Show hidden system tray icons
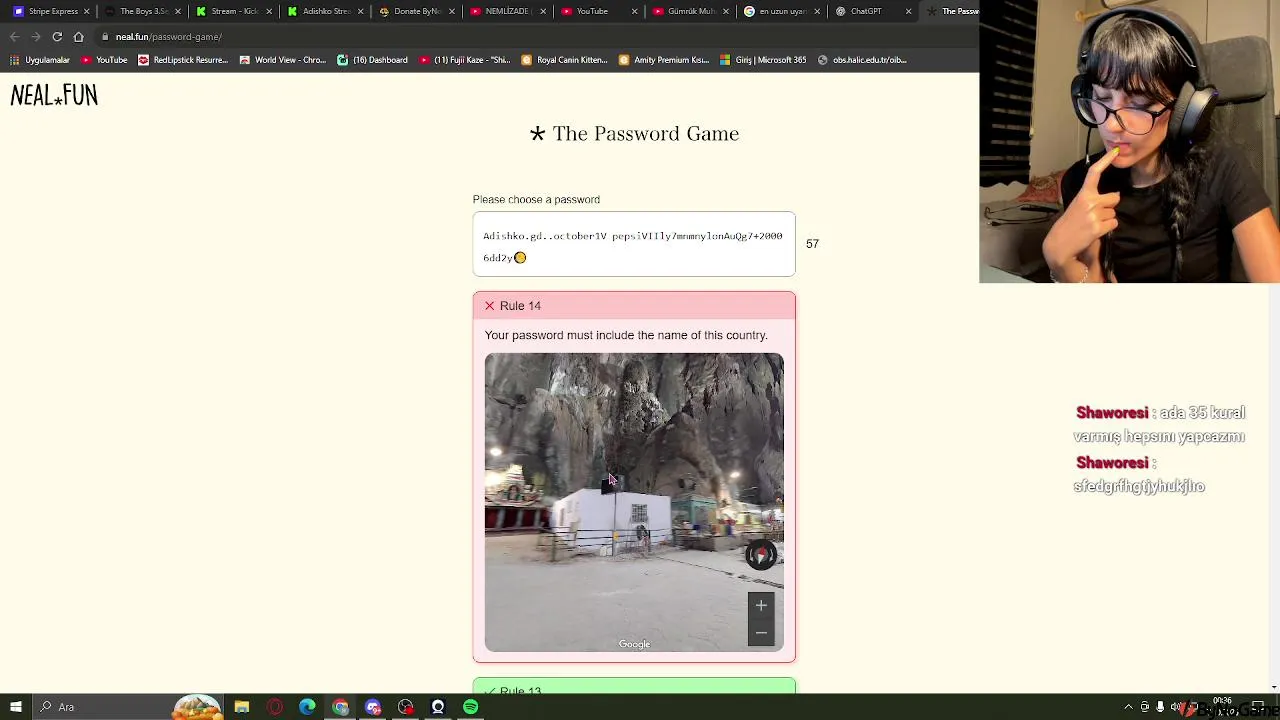The height and width of the screenshot is (720, 1280). (1128, 707)
